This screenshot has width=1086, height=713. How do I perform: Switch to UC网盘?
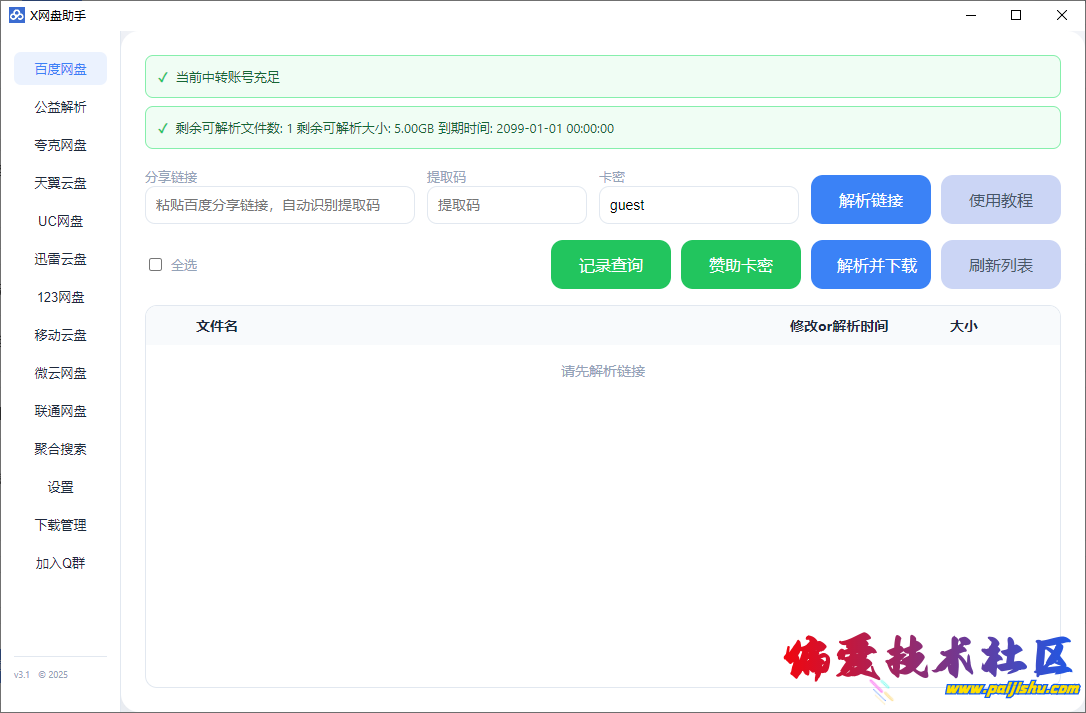[60, 221]
